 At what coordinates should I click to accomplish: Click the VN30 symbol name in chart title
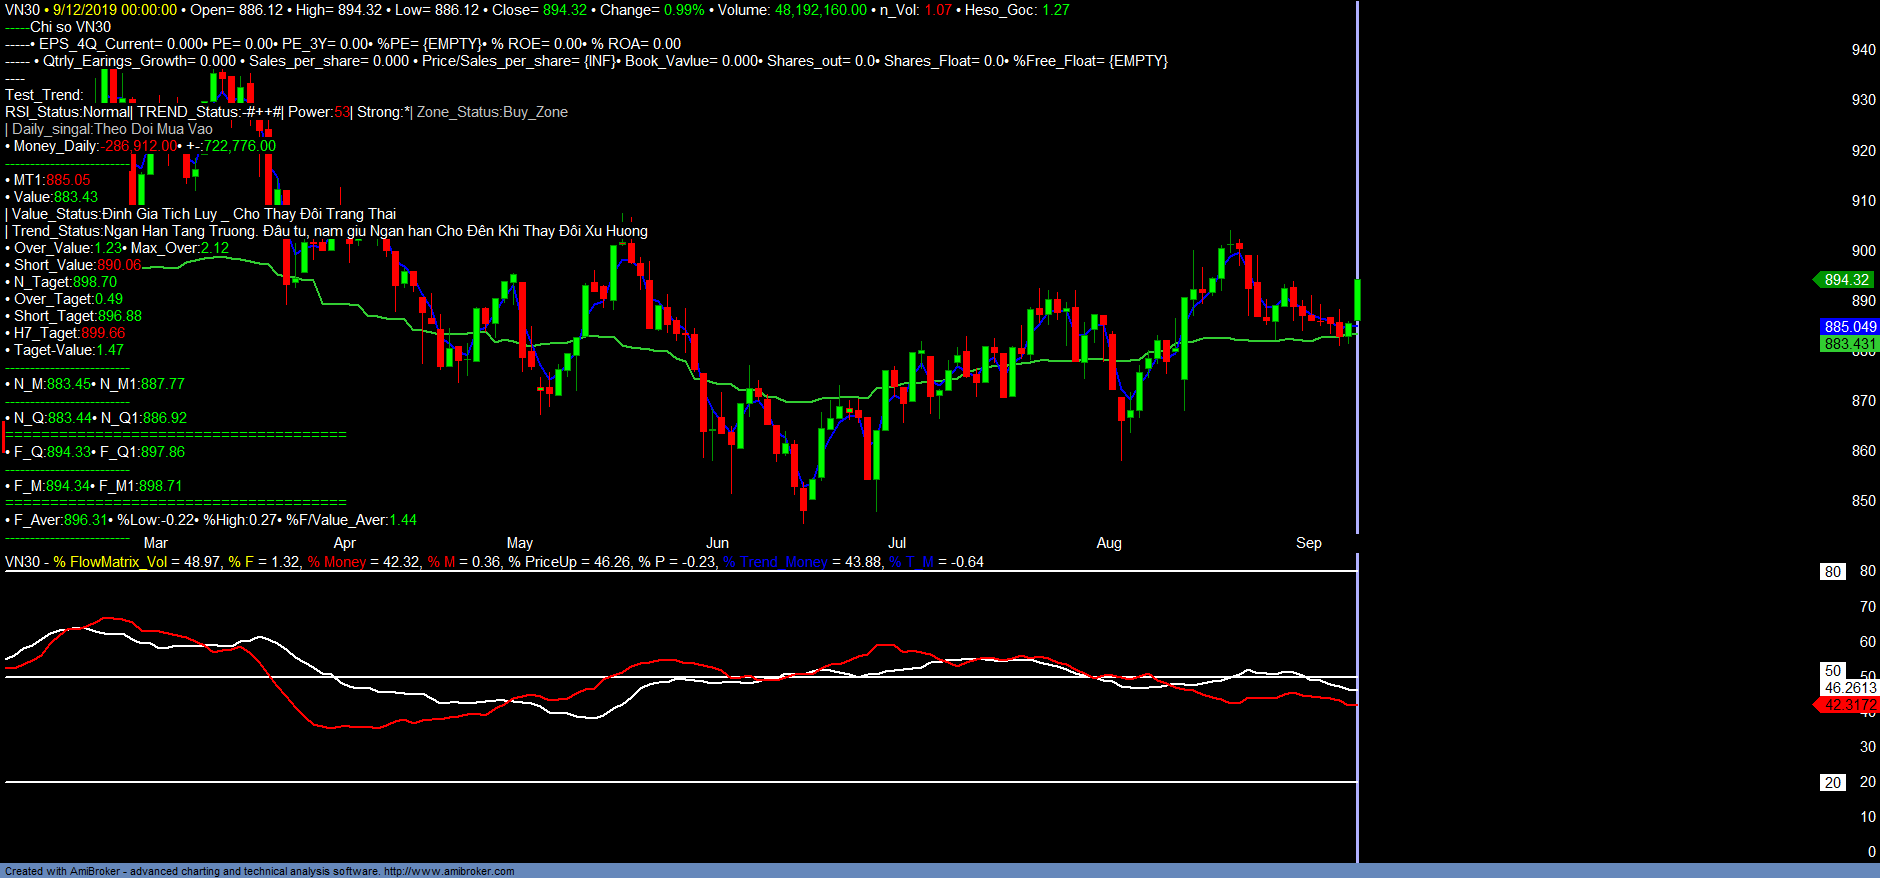(22, 10)
